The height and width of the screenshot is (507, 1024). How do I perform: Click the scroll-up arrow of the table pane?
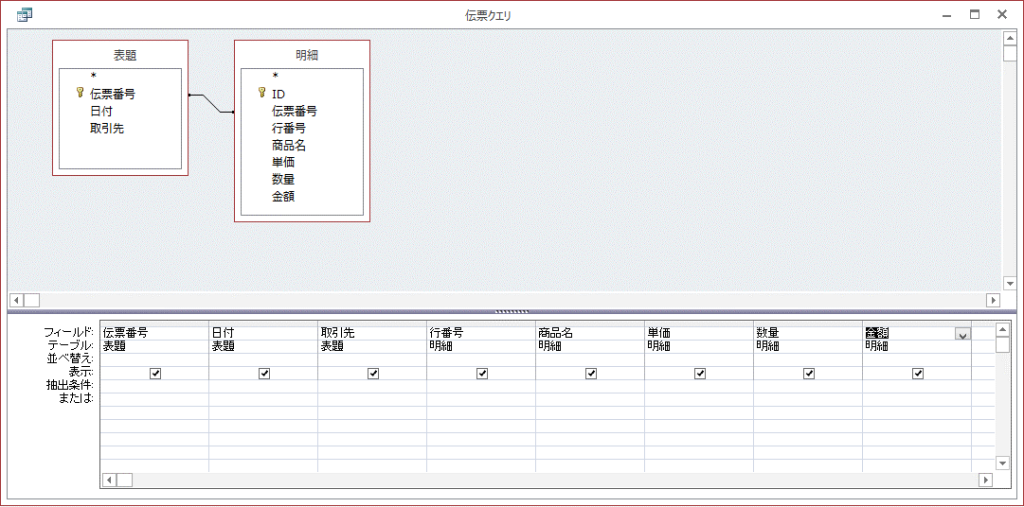tap(1009, 38)
